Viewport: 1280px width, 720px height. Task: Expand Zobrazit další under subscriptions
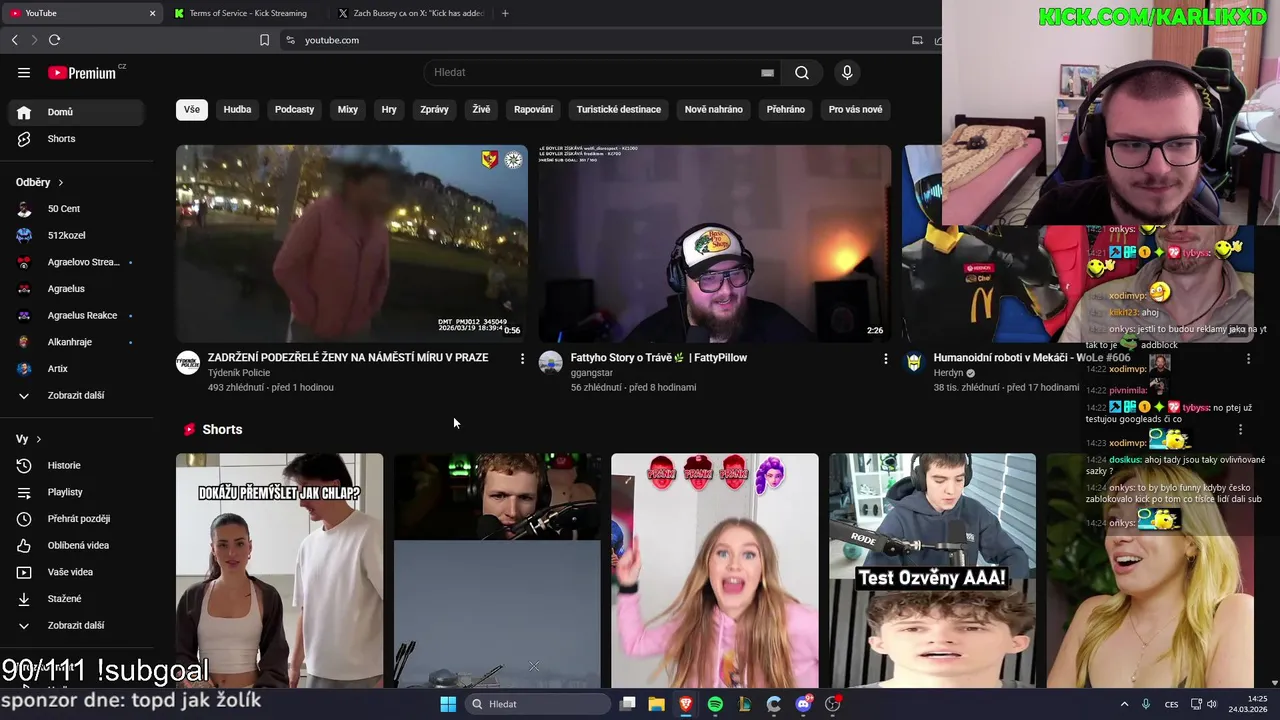(x=77, y=395)
